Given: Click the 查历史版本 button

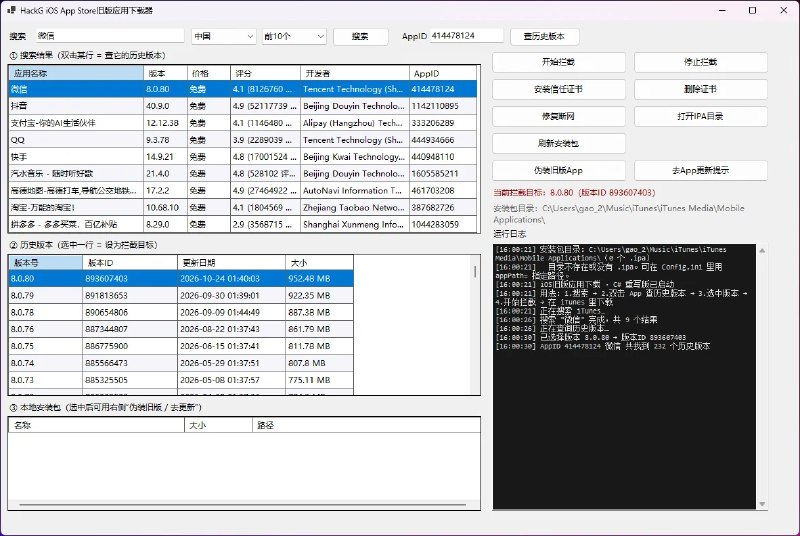Looking at the screenshot, I should (544, 36).
